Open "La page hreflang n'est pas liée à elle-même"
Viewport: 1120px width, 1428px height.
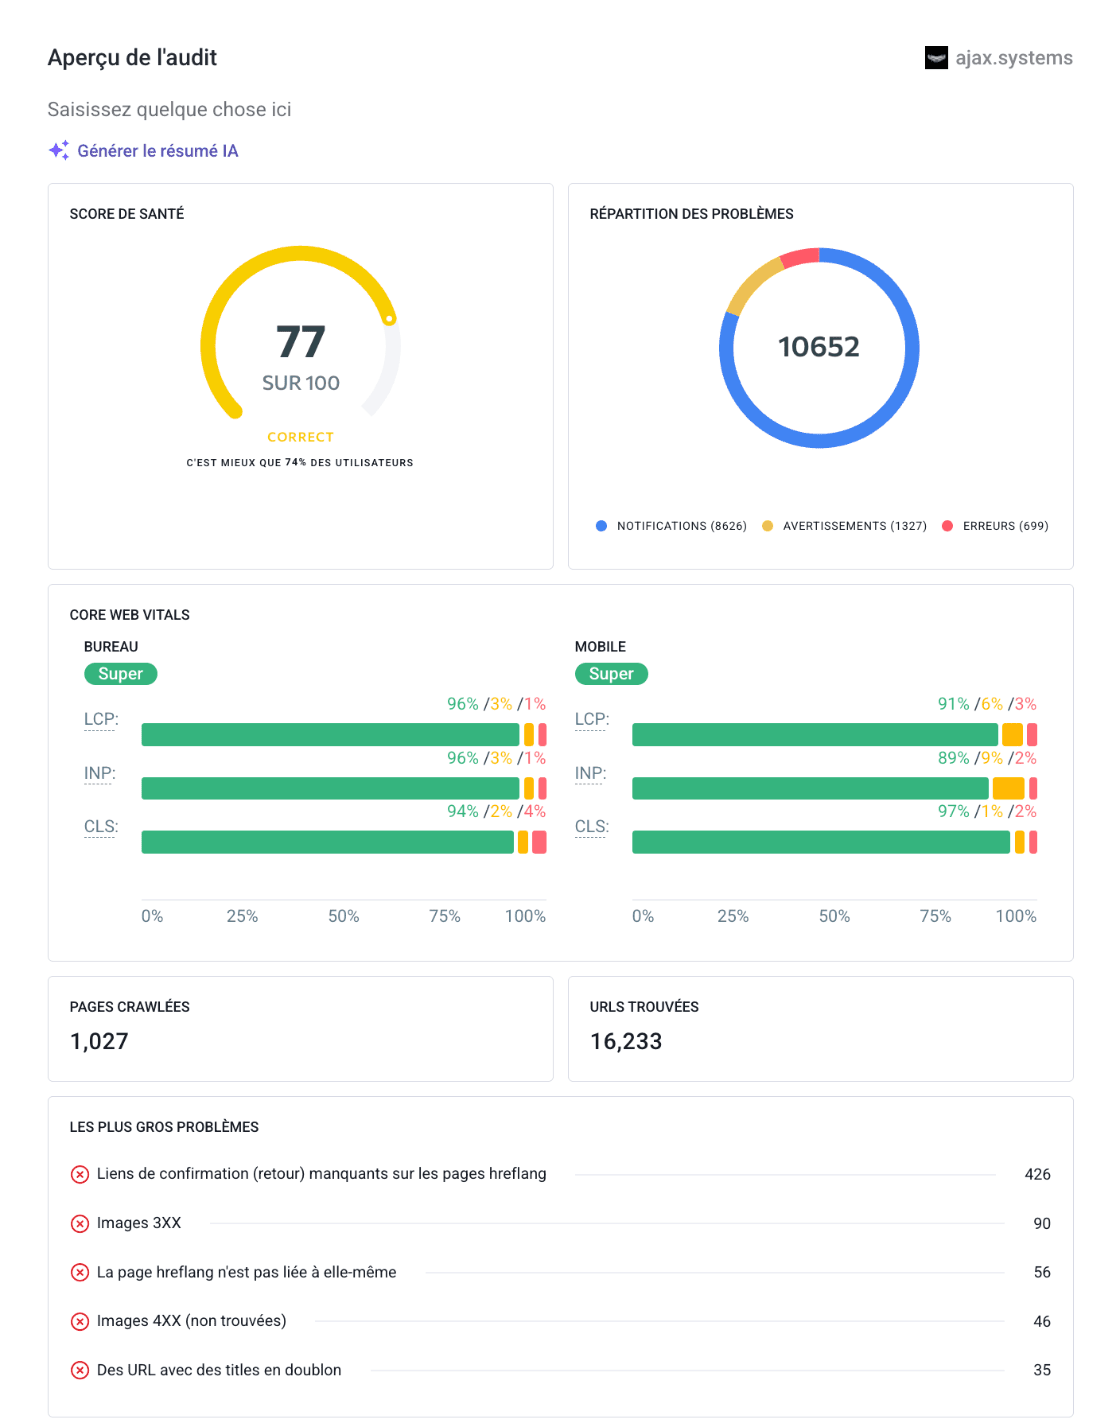coord(247,1272)
